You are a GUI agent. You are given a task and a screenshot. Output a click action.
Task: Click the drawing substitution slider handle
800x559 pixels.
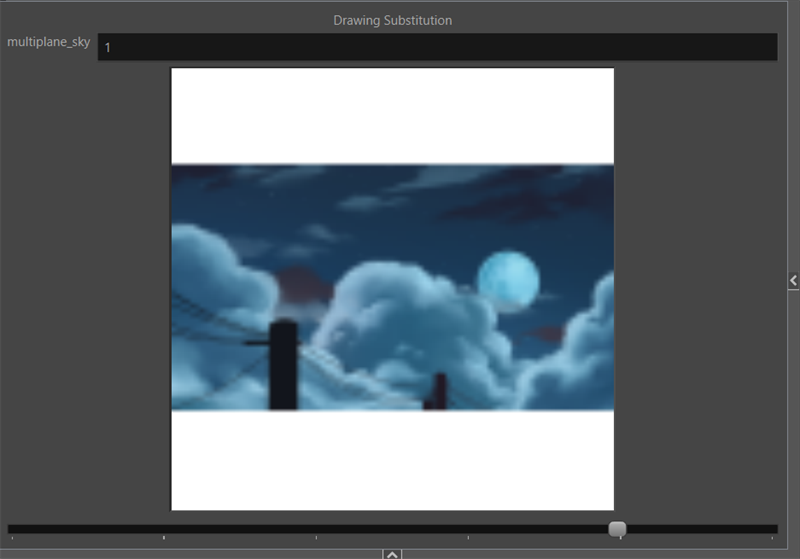click(x=617, y=528)
